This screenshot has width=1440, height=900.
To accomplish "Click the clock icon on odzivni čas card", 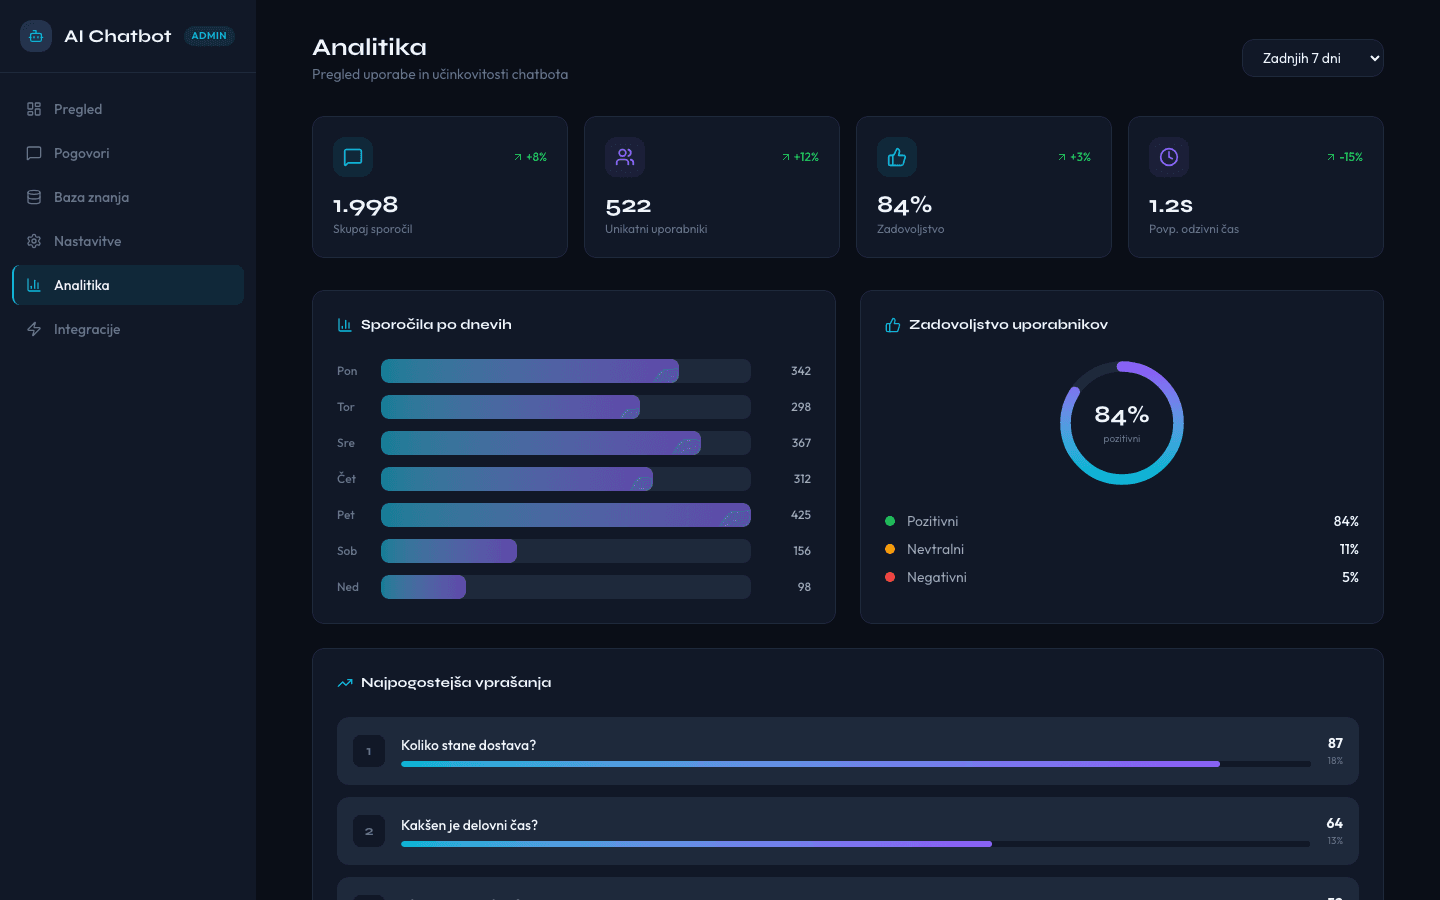I will pyautogui.click(x=1169, y=157).
